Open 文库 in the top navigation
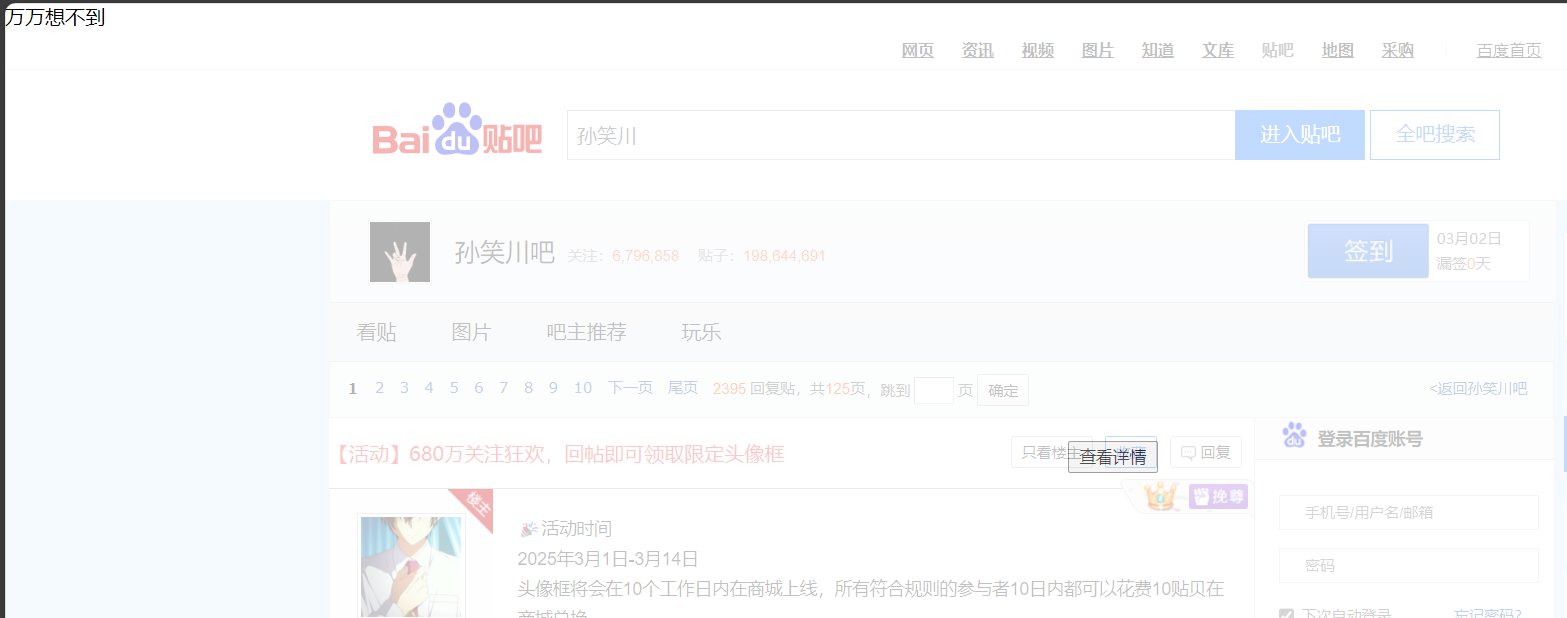 click(1218, 50)
